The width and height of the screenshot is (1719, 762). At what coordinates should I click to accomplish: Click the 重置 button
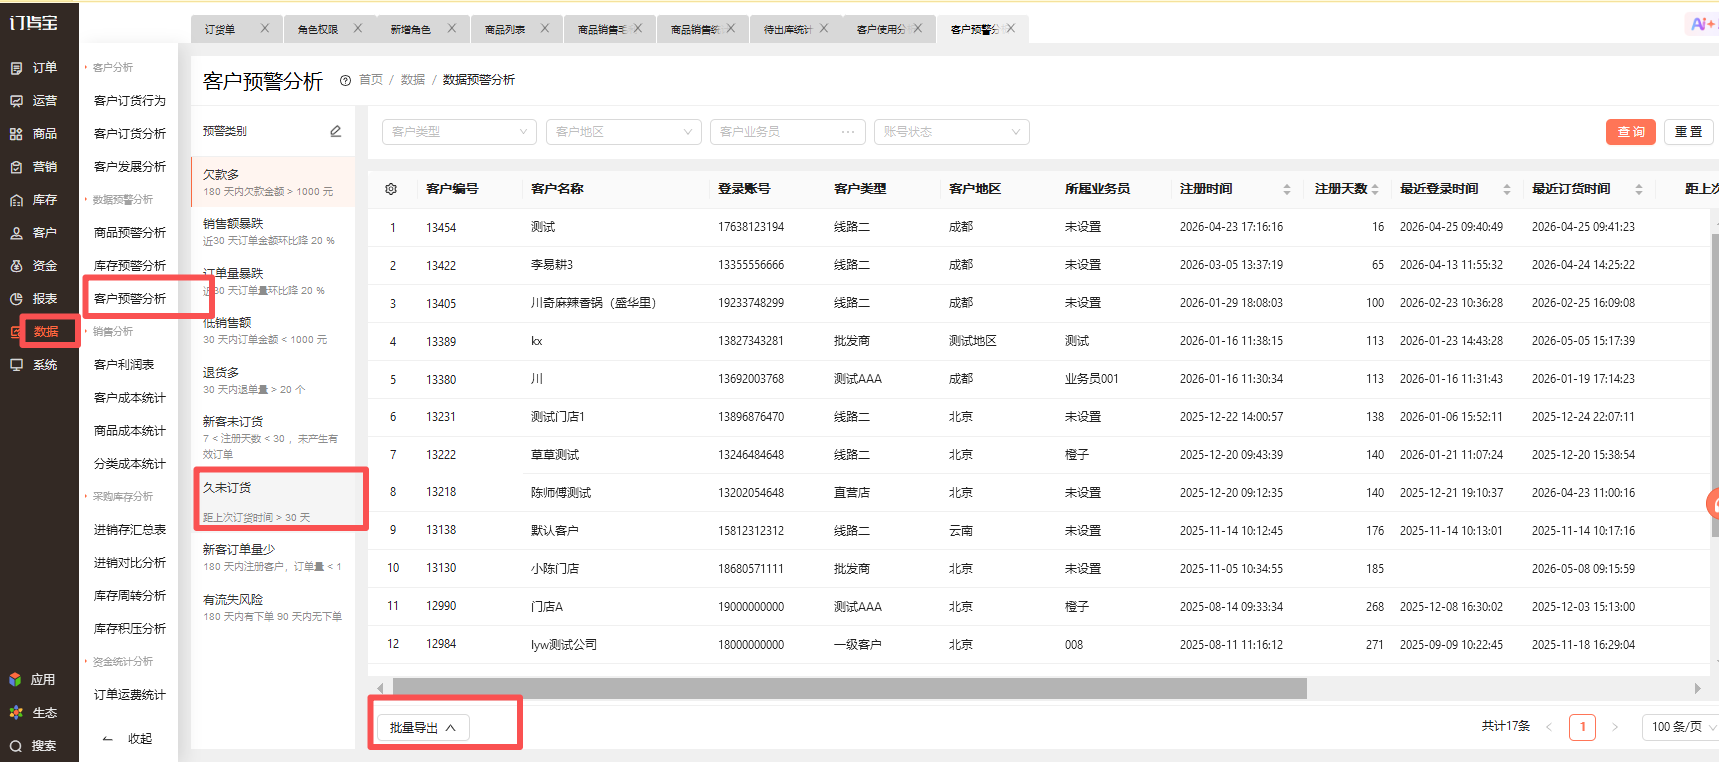1689,132
